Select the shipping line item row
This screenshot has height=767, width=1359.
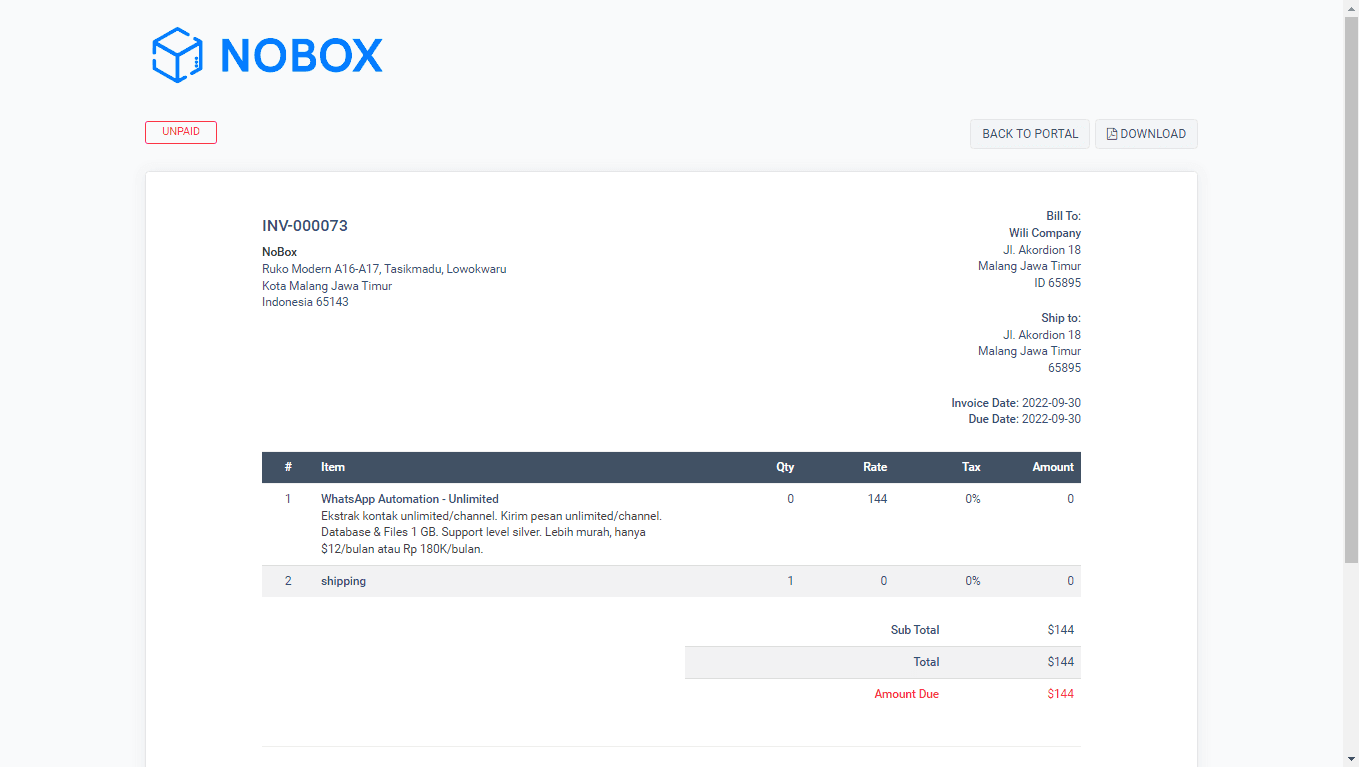pyautogui.click(x=343, y=581)
